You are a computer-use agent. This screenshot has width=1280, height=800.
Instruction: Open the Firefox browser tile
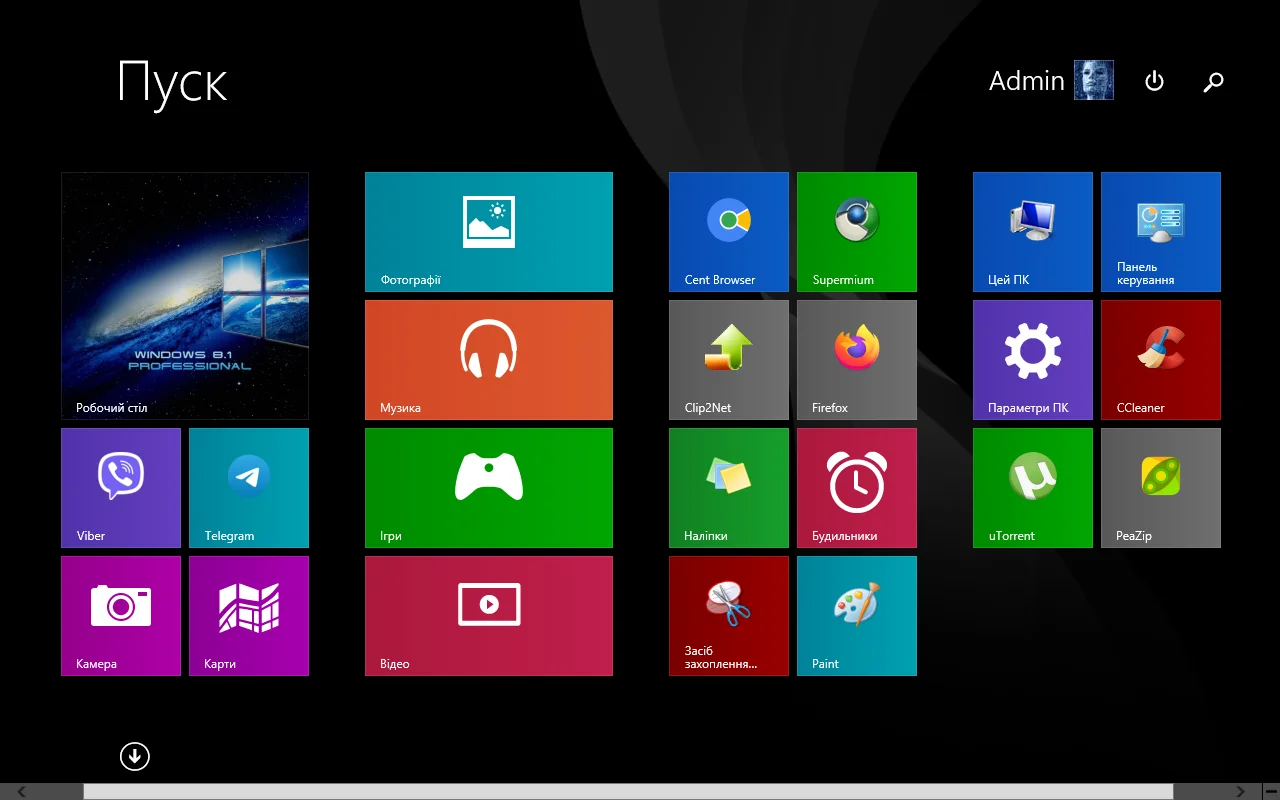[857, 360]
